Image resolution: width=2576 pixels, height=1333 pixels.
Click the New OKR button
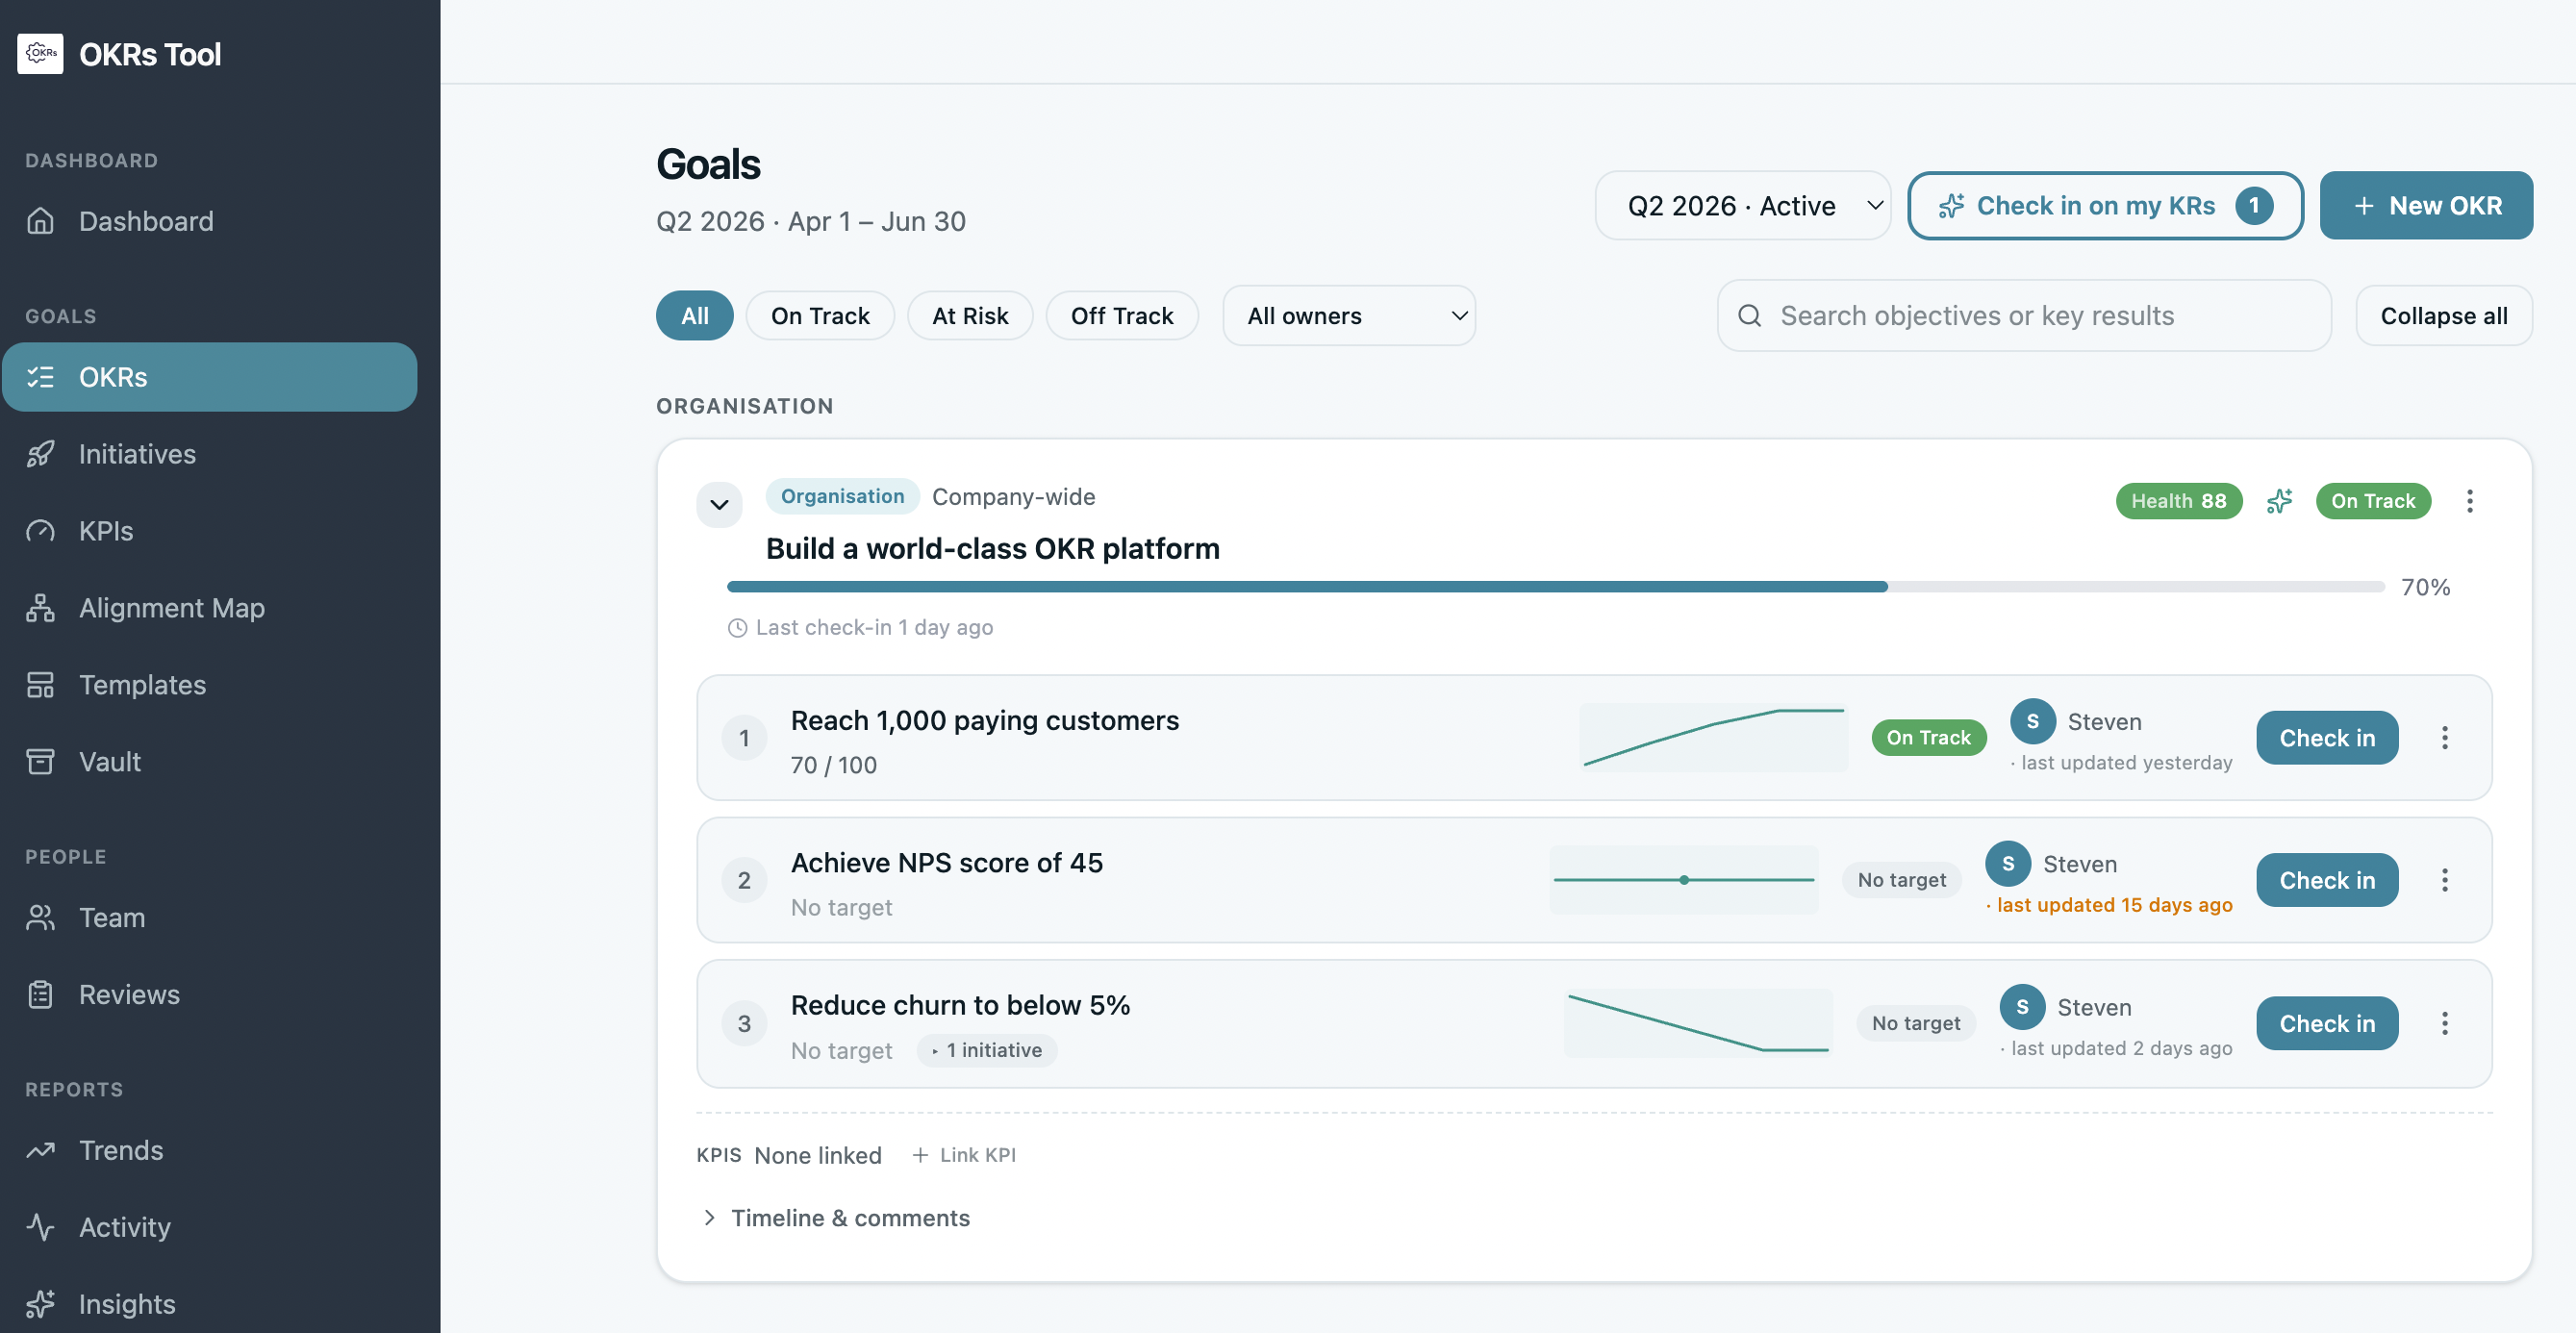tap(2426, 205)
